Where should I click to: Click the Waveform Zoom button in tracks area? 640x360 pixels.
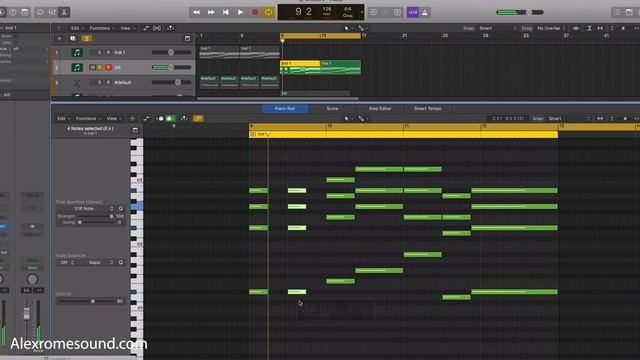tap(576, 28)
